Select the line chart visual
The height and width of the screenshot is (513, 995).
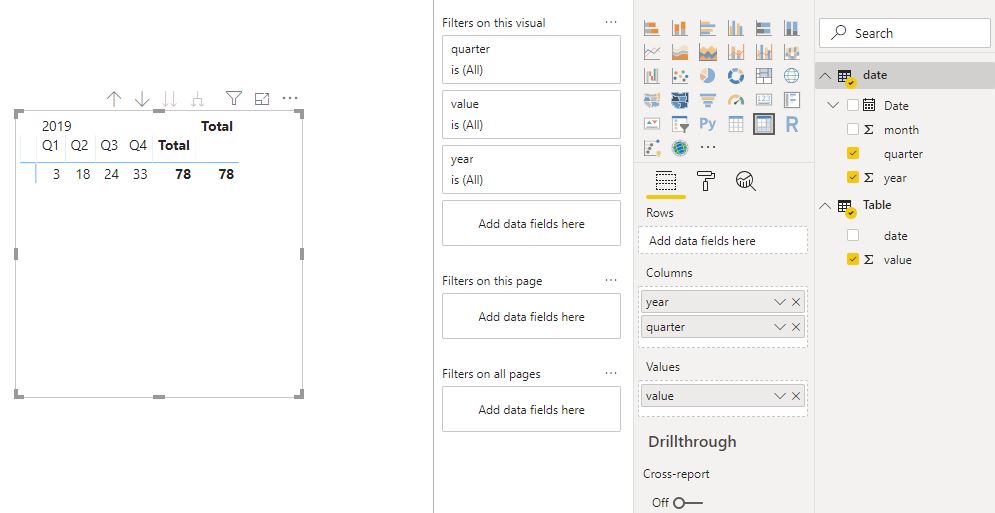[x=652, y=52]
